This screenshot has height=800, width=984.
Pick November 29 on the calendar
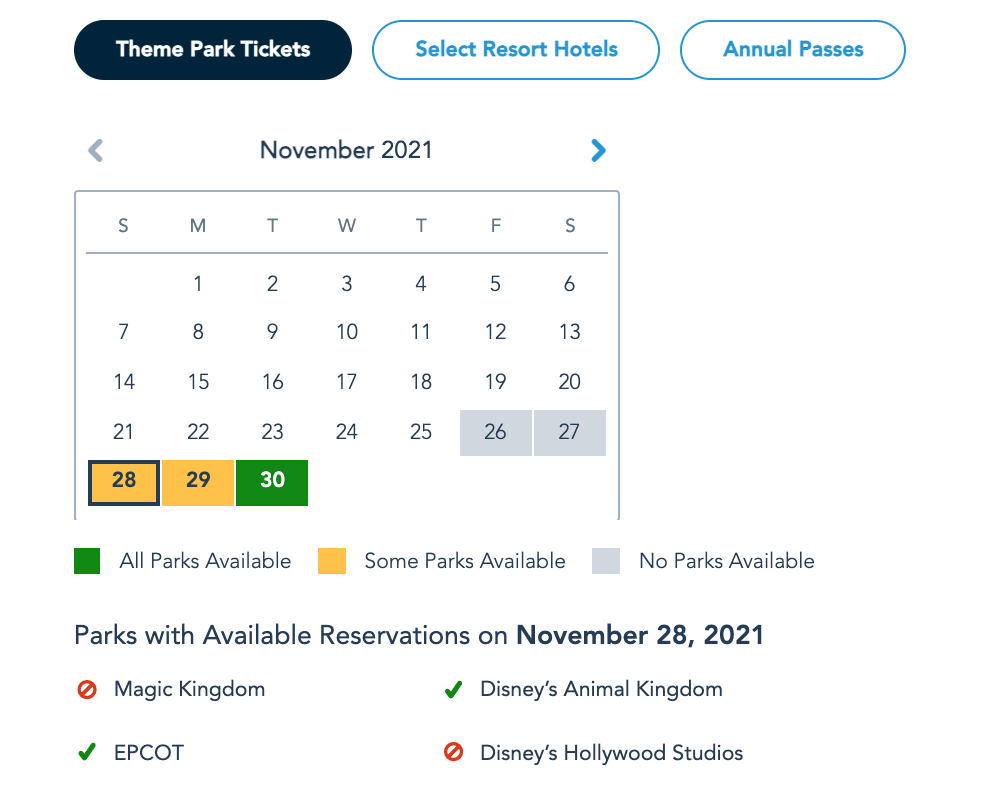(198, 482)
